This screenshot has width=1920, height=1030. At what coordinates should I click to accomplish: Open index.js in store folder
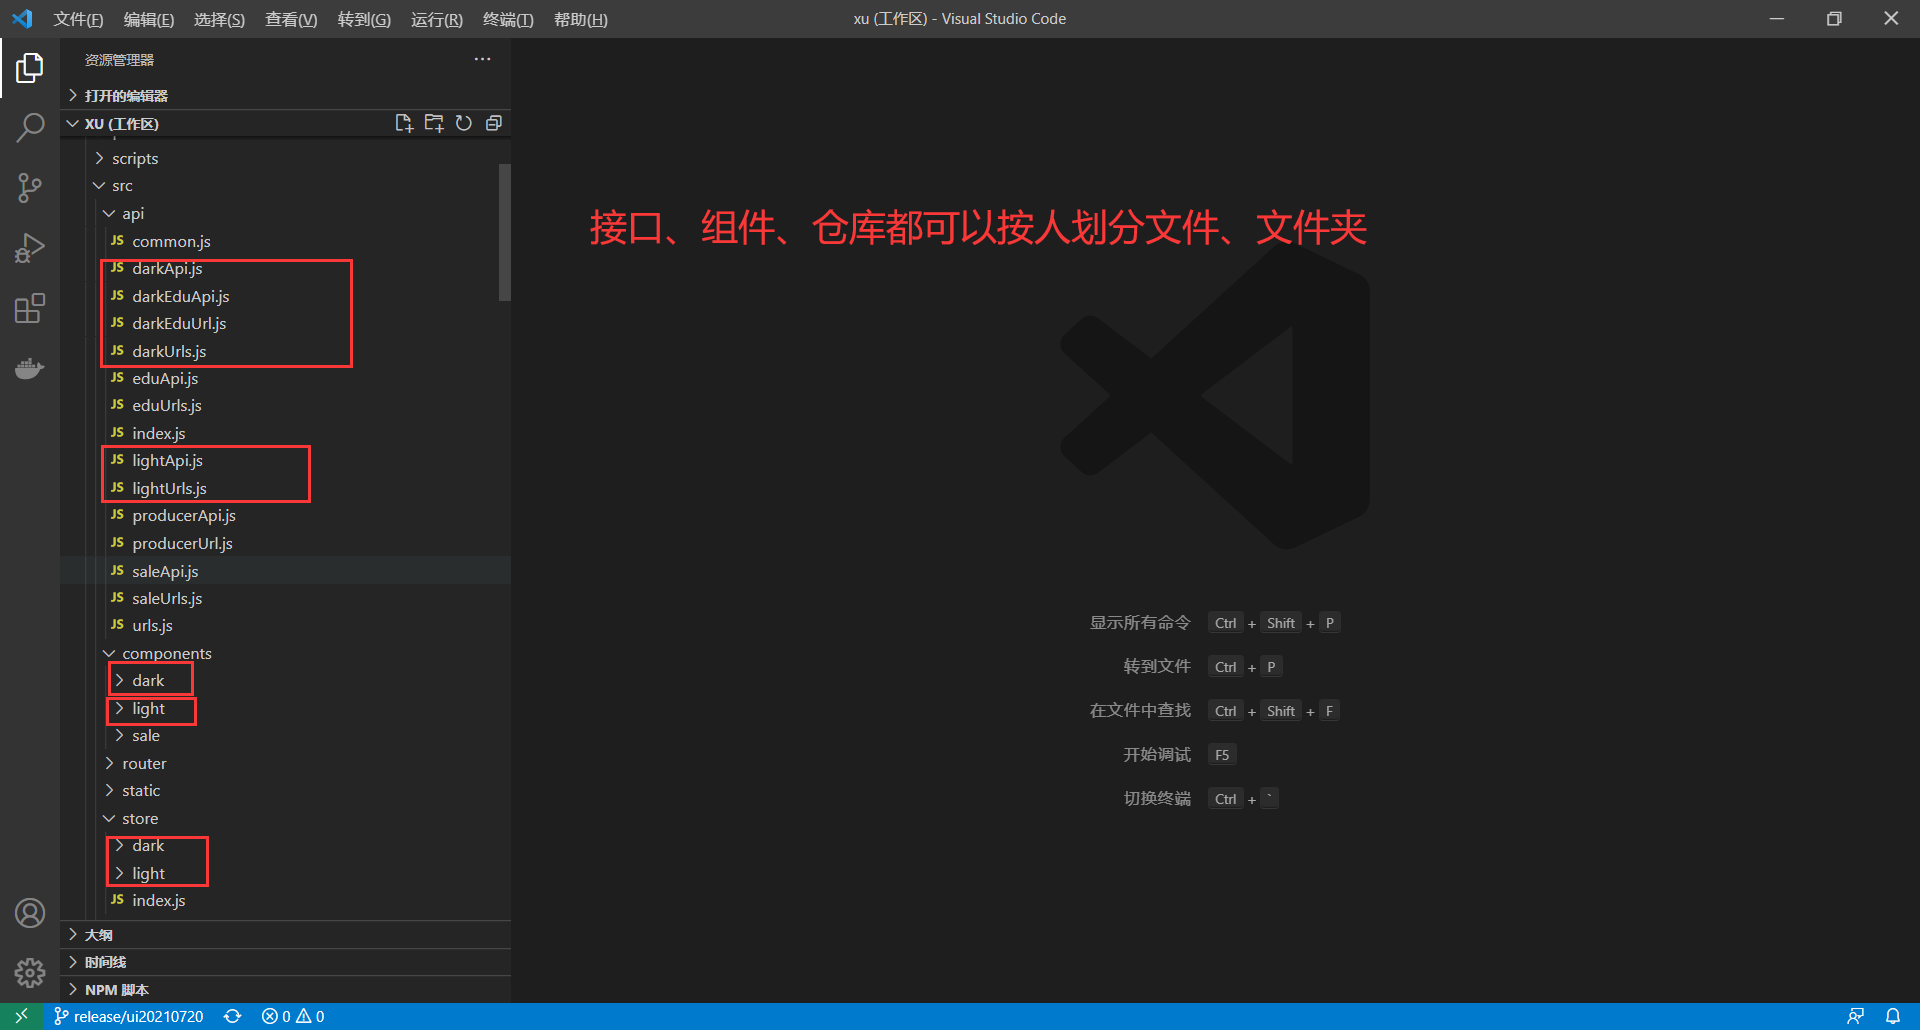(285, 900)
